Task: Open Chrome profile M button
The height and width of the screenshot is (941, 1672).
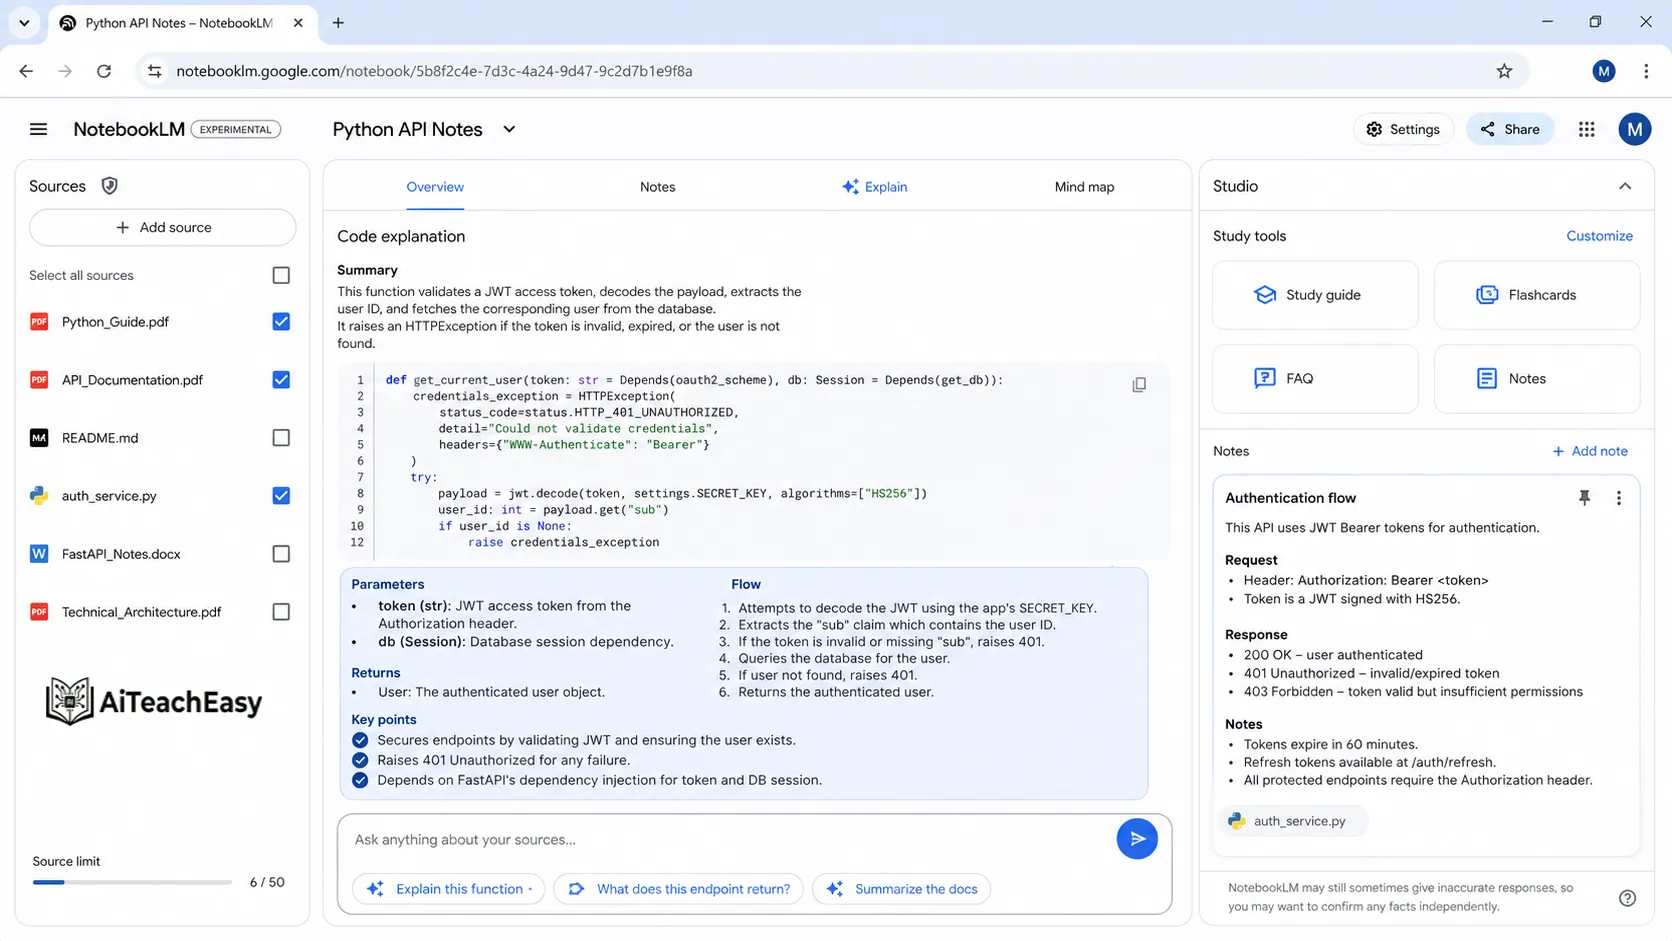Action: [1604, 71]
